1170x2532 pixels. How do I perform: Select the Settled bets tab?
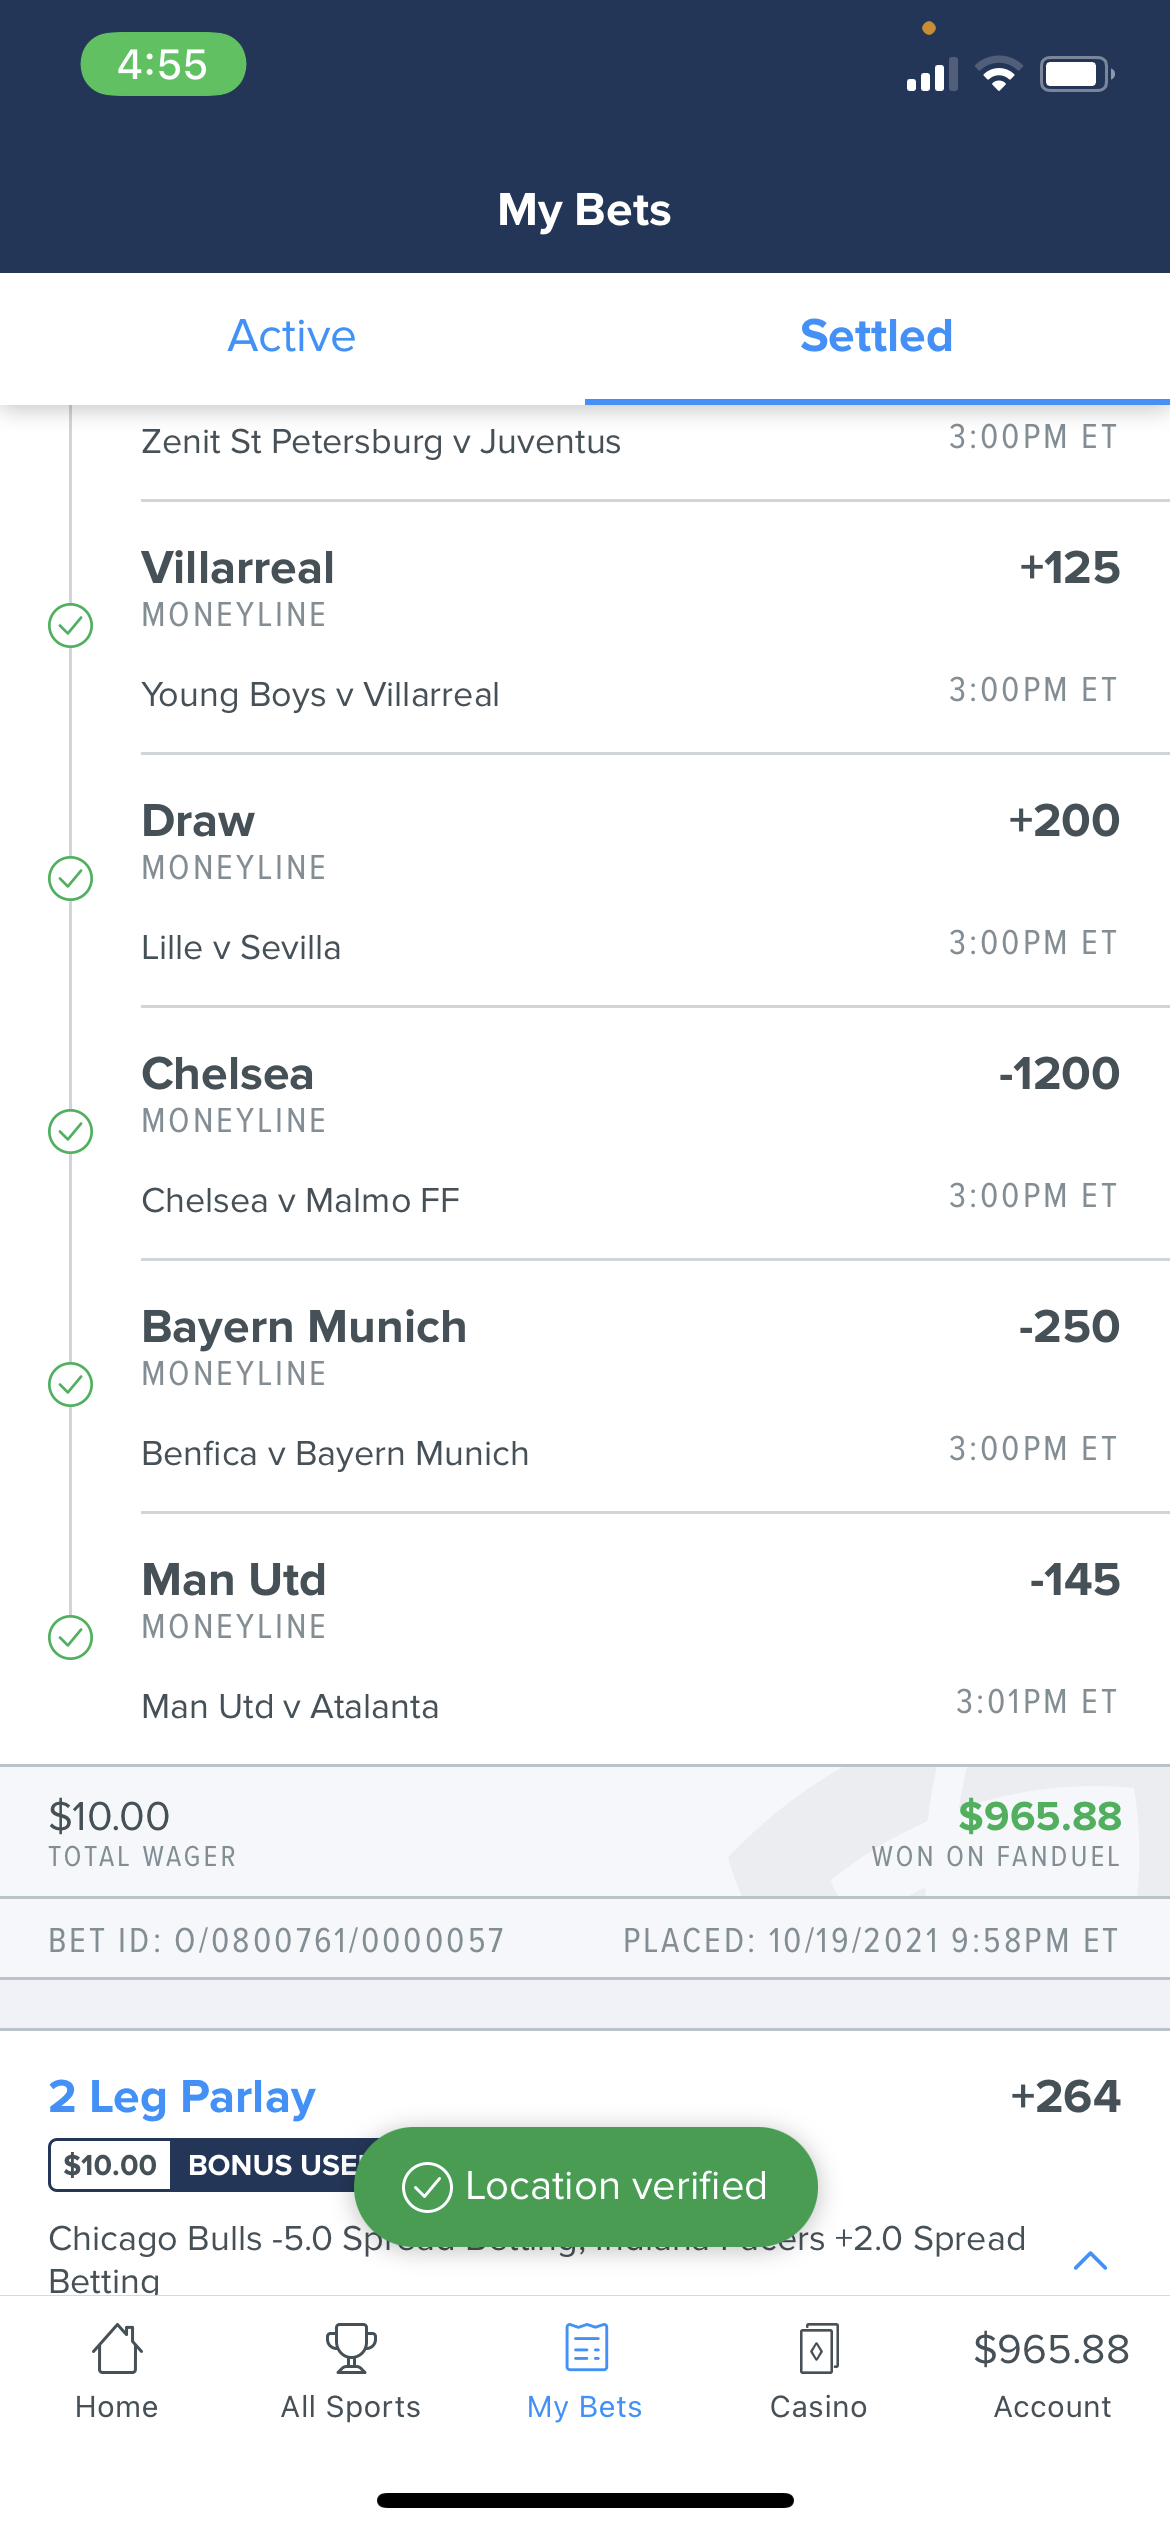(876, 337)
